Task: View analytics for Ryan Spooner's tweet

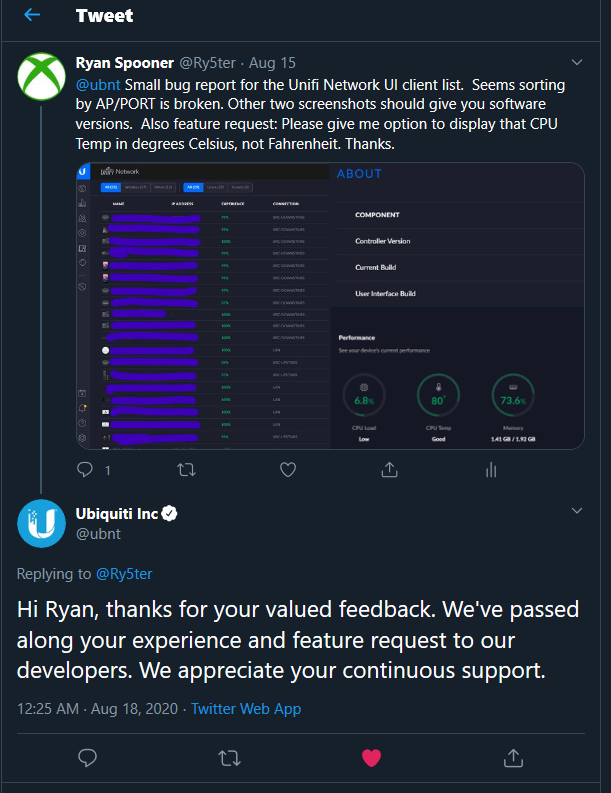Action: [491, 470]
